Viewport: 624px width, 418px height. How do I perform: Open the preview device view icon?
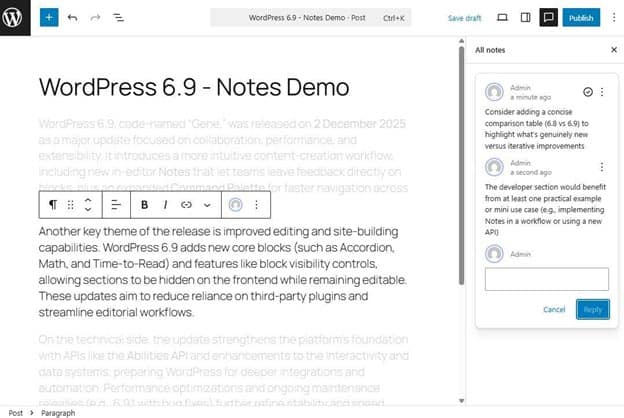coord(502,18)
